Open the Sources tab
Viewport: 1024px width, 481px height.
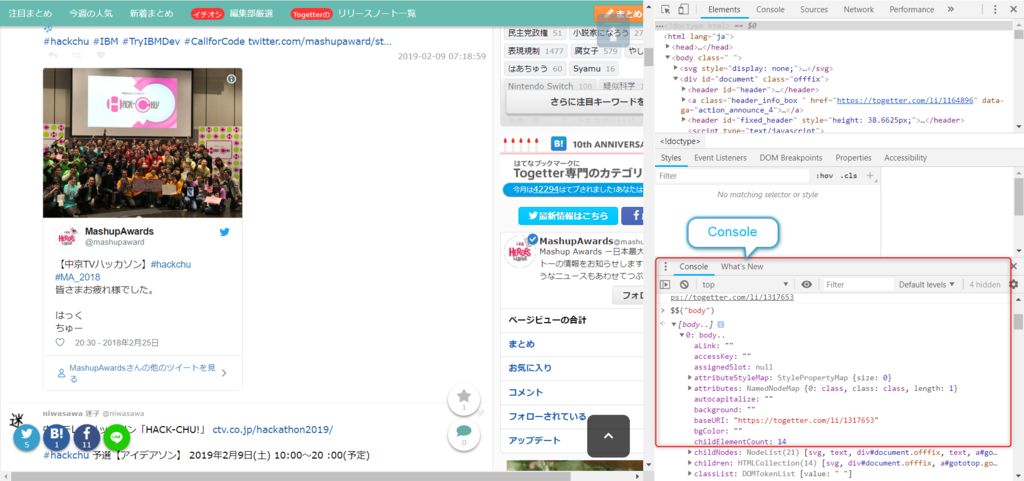[x=814, y=10]
